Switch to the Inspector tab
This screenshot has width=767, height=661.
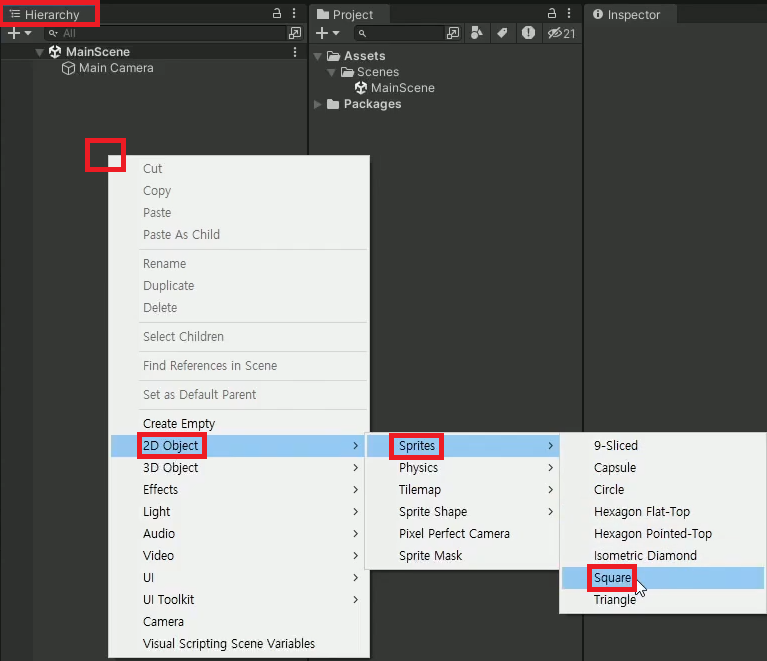[631, 15]
